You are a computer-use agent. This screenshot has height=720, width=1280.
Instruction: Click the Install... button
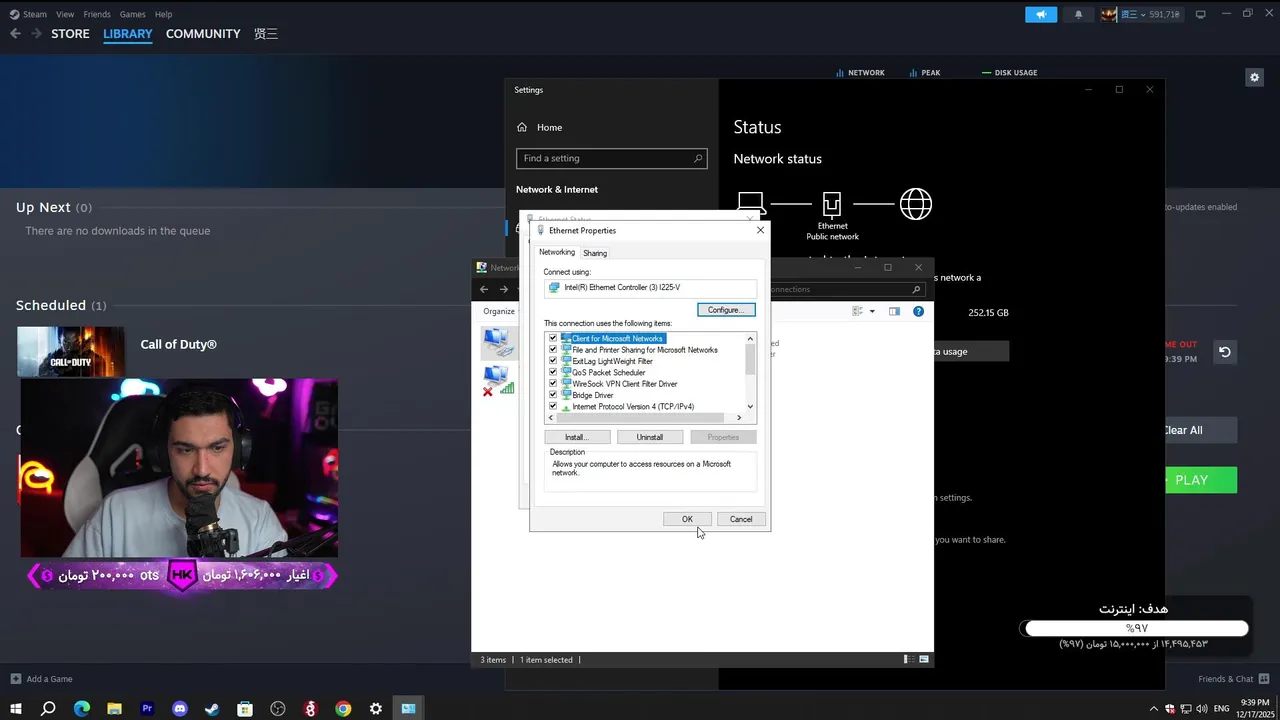[x=575, y=437]
